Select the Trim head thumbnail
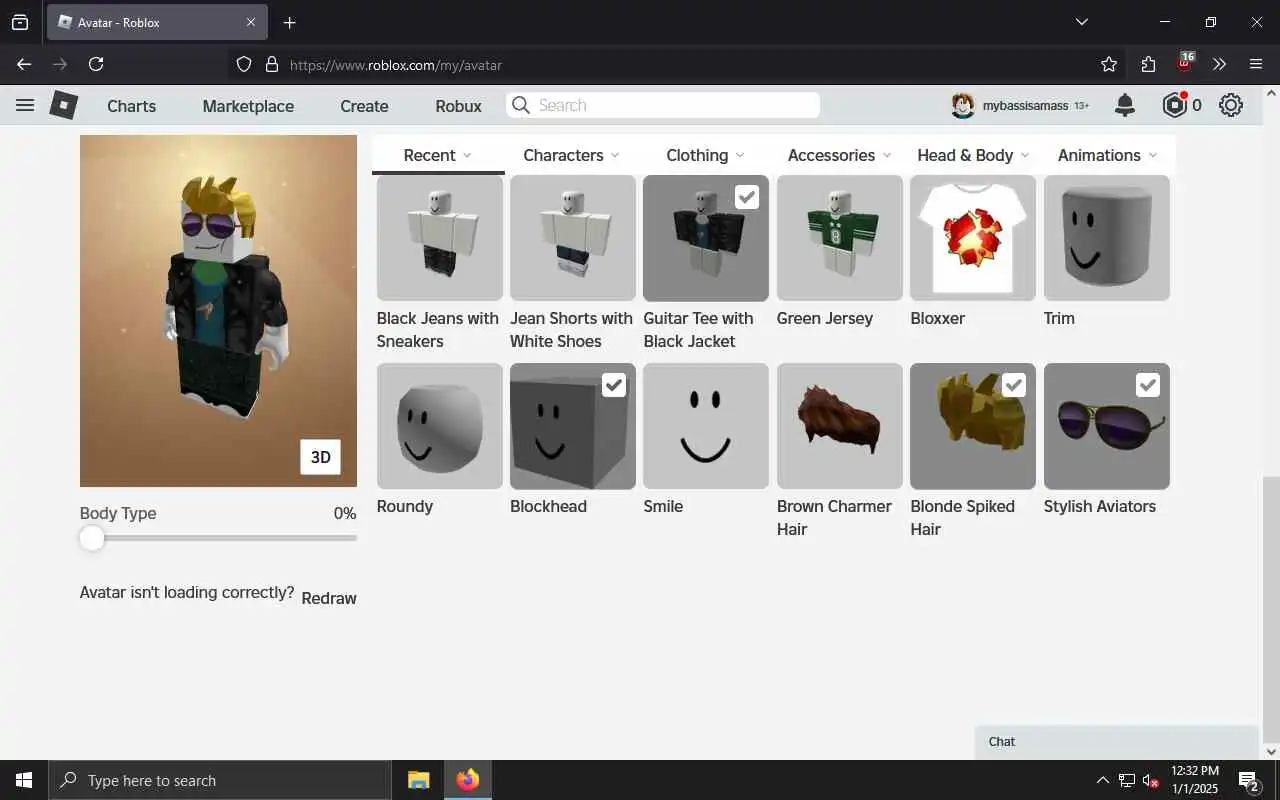 point(1107,238)
